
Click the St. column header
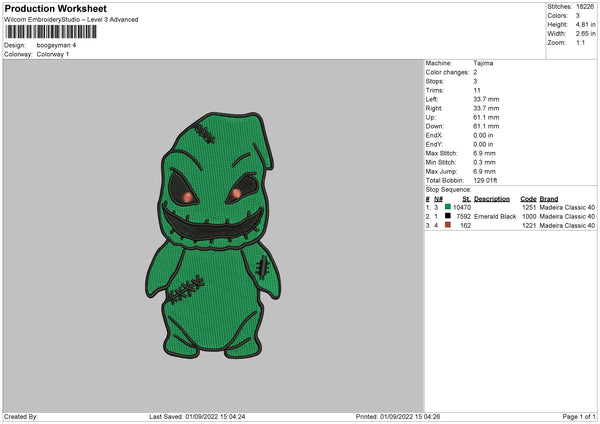point(466,198)
